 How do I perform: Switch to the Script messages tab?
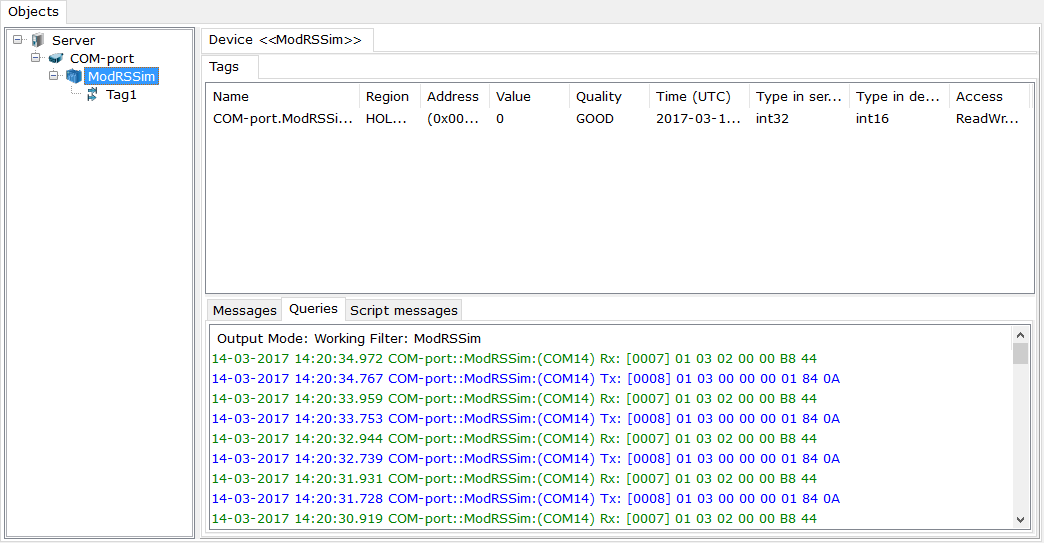click(403, 310)
